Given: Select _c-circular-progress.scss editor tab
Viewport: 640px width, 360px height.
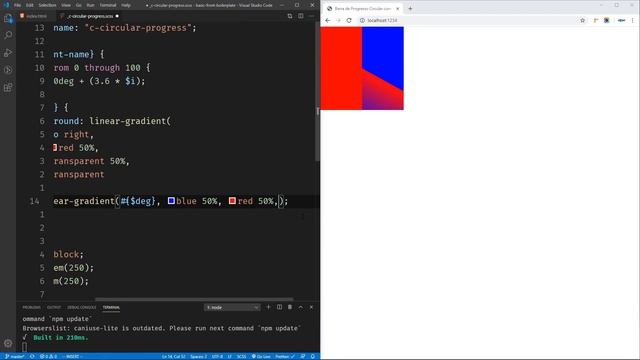Looking at the screenshot, I should point(89,16).
